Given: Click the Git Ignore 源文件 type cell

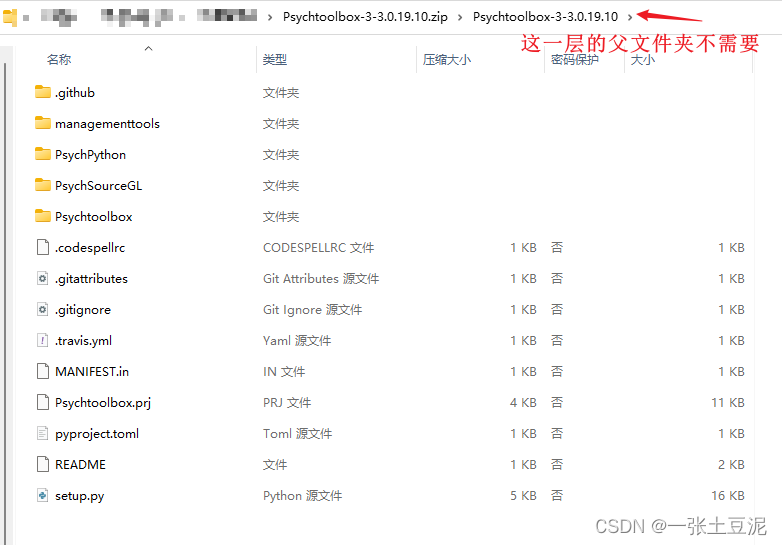Looking at the screenshot, I should click(x=312, y=310).
